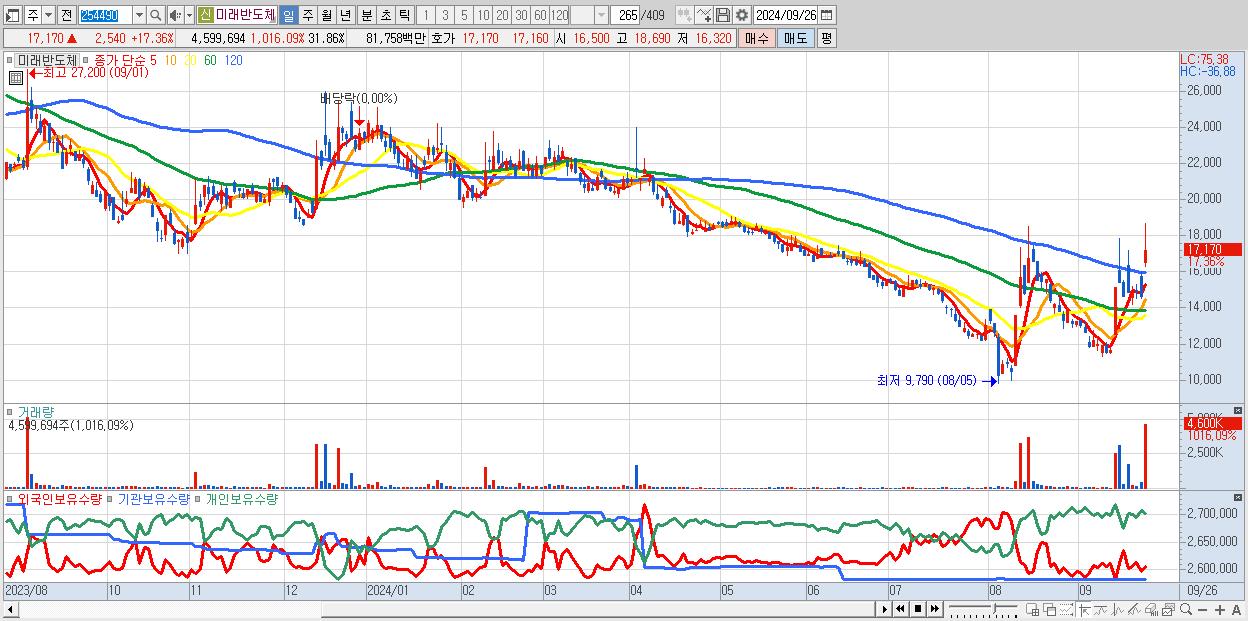Switch to tick (틱) chart
The image size is (1248, 621).
404,15
